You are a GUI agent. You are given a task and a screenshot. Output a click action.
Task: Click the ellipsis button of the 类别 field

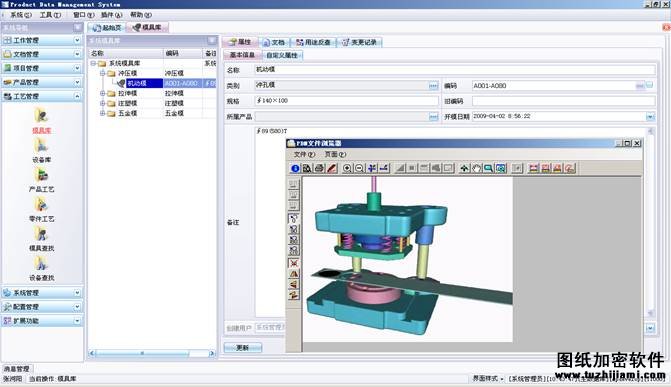(433, 86)
